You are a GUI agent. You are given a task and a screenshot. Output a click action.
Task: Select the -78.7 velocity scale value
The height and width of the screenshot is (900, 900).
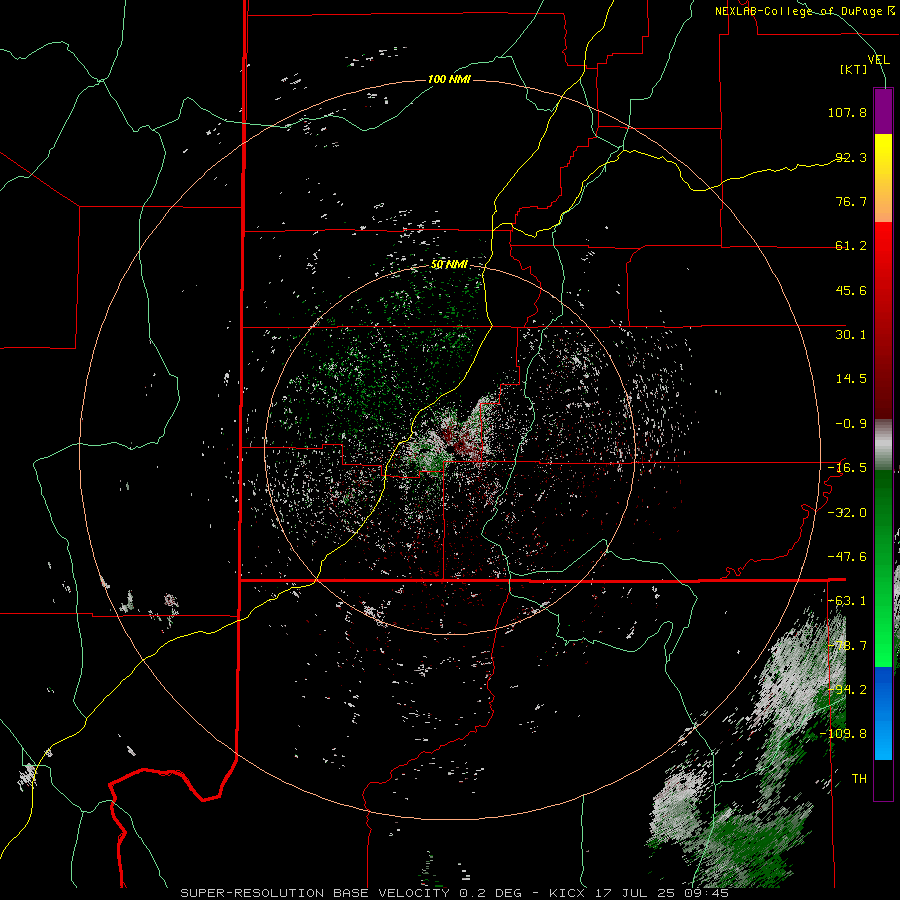click(847, 646)
